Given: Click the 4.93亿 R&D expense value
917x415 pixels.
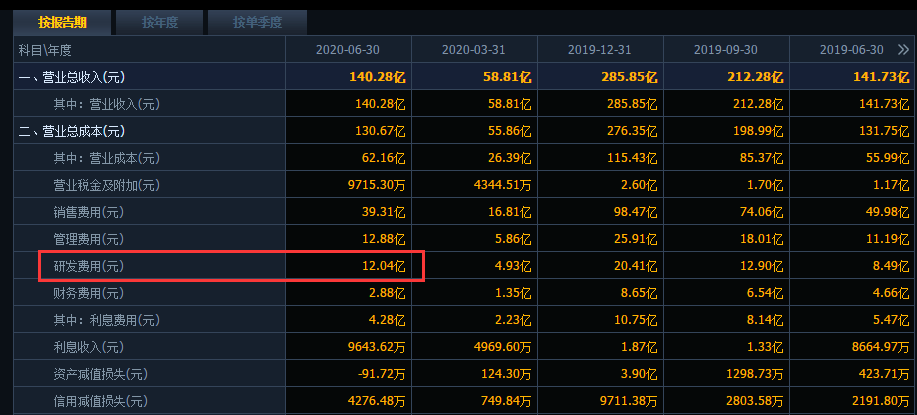Looking at the screenshot, I should click(513, 267).
